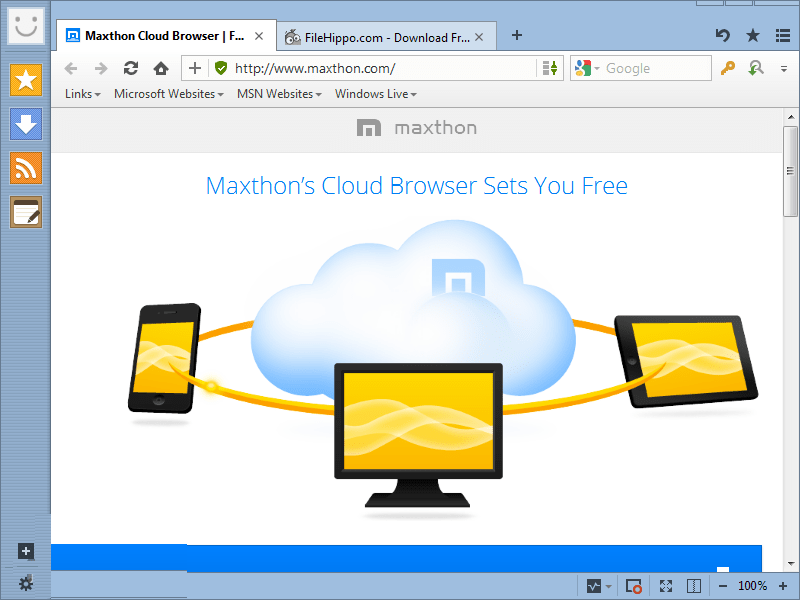800x600 pixels.
Task: Go forward to the next page
Action: click(x=101, y=68)
